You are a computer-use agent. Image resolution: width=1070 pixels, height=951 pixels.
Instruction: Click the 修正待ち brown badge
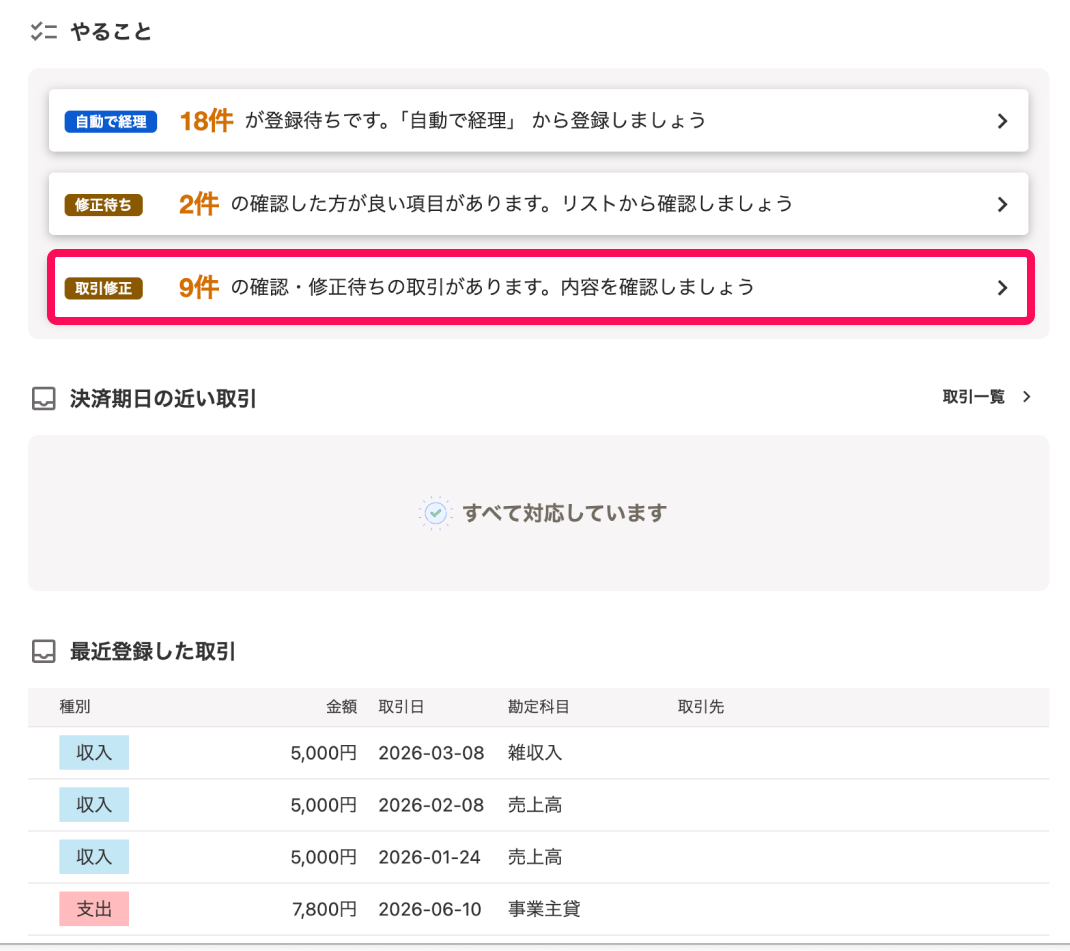click(104, 205)
